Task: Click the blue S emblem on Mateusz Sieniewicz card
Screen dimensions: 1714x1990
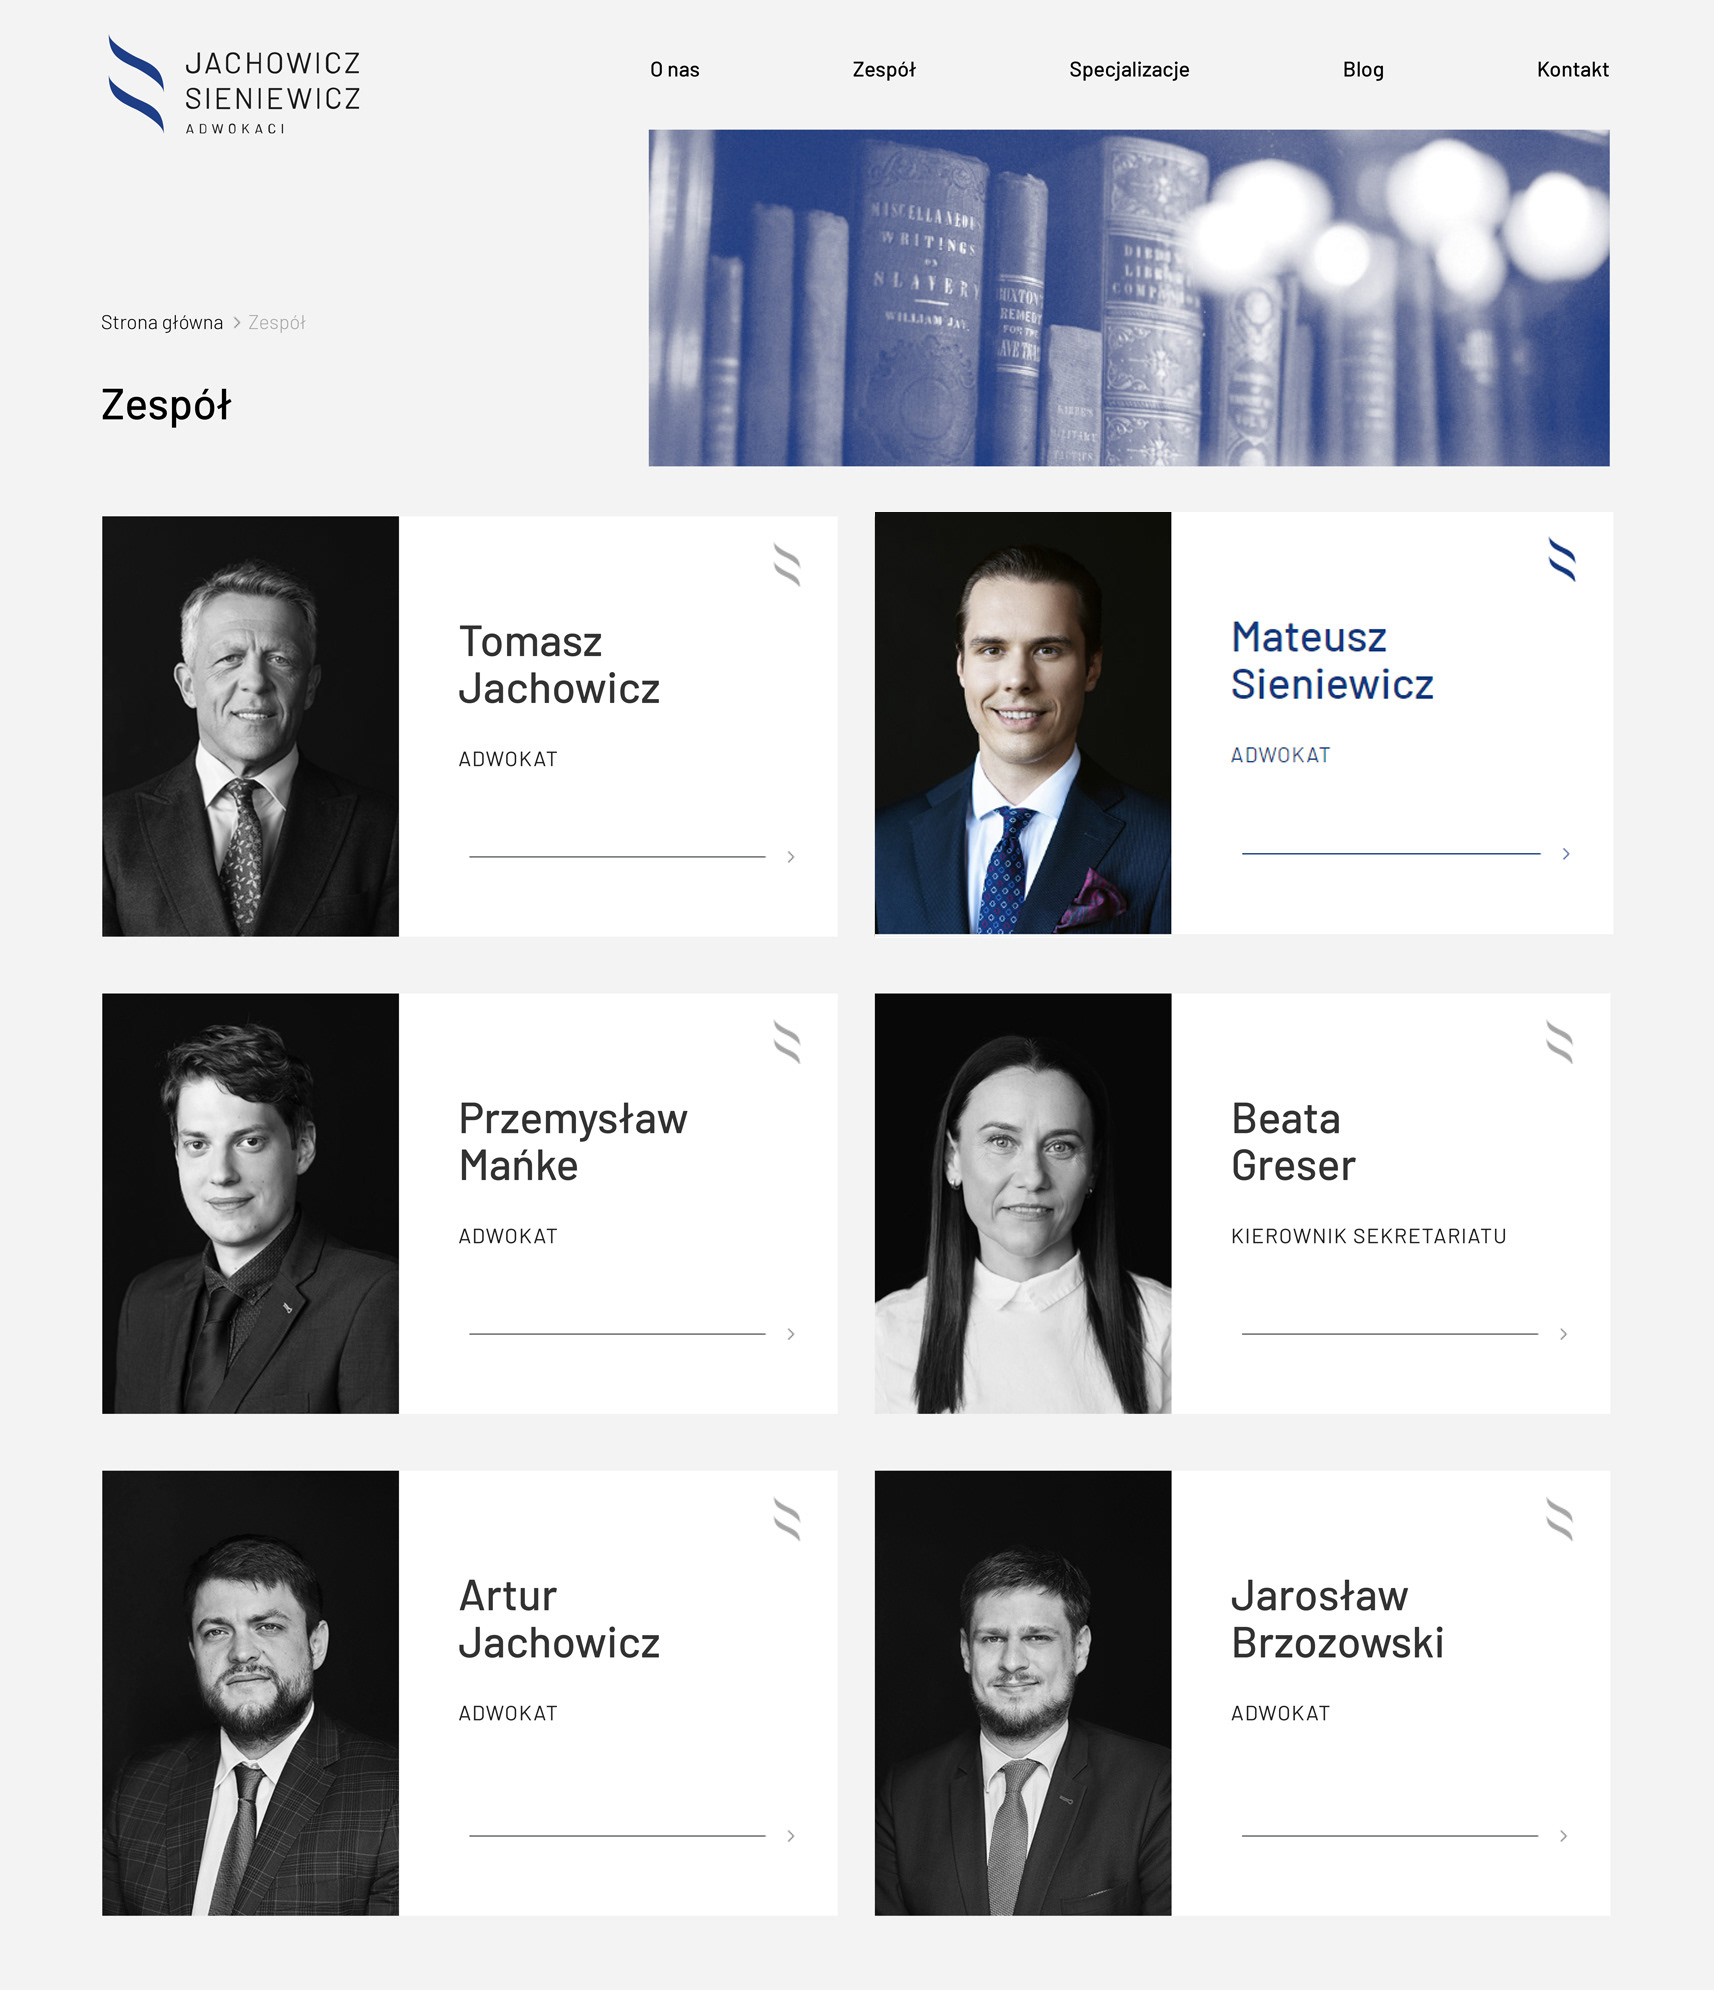Action: [1562, 559]
